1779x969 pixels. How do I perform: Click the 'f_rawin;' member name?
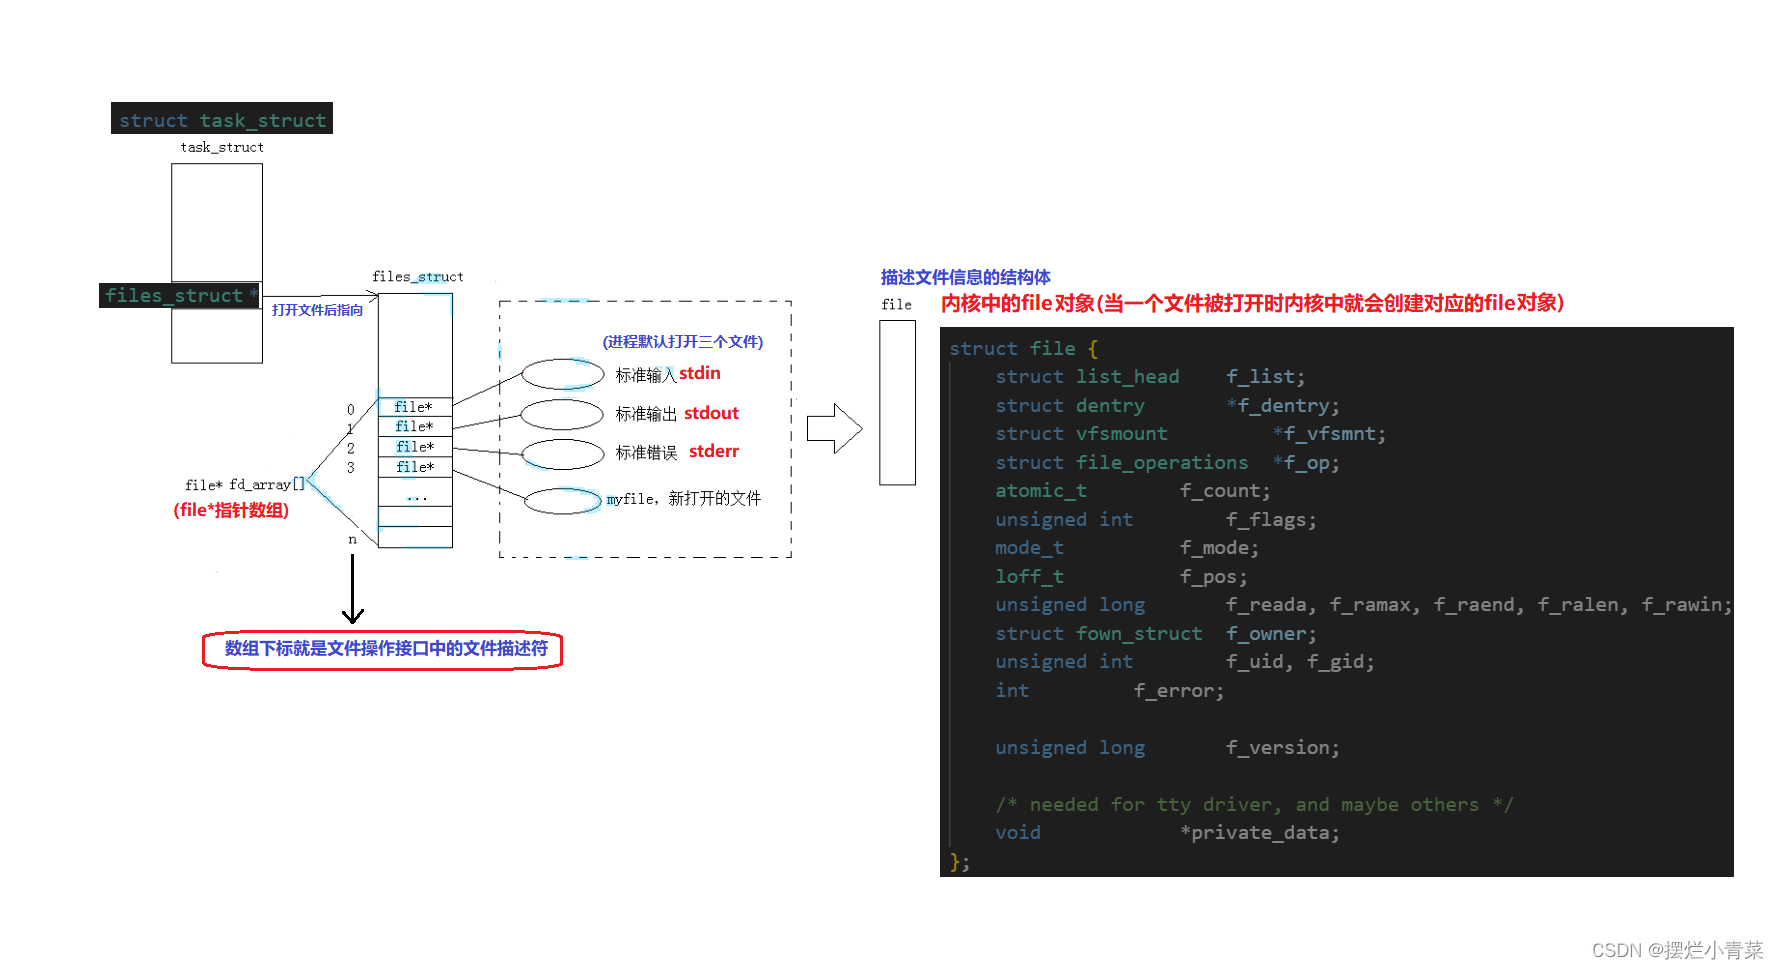pos(1687,605)
